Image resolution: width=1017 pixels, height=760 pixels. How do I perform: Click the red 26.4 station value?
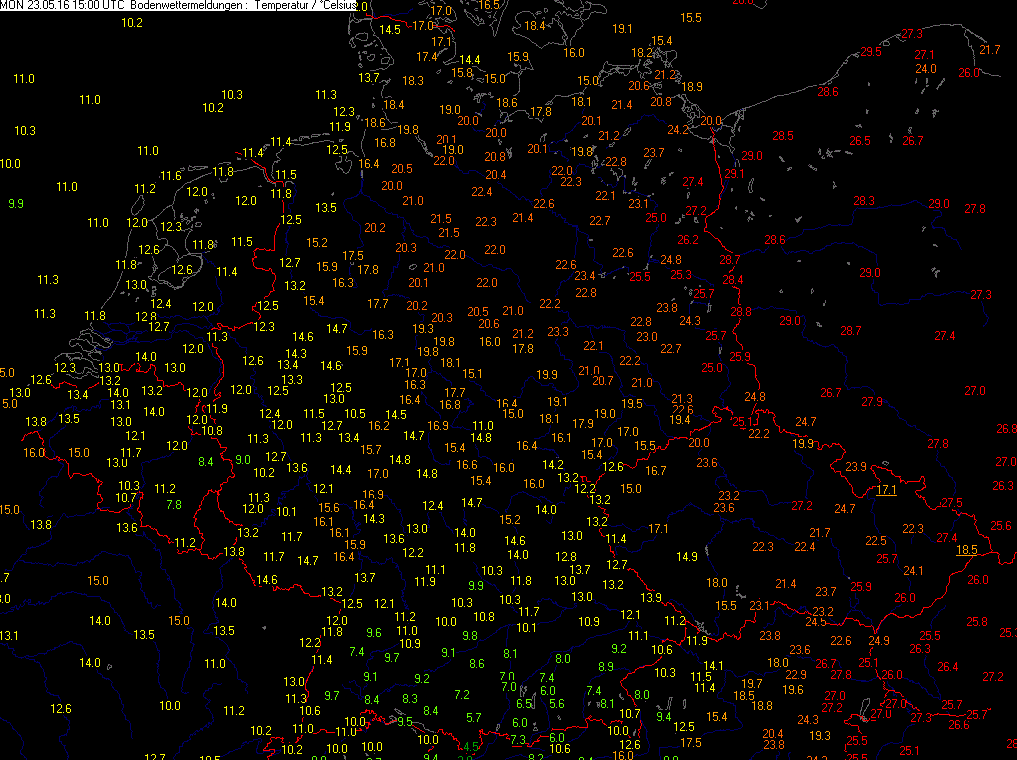pos(947,667)
